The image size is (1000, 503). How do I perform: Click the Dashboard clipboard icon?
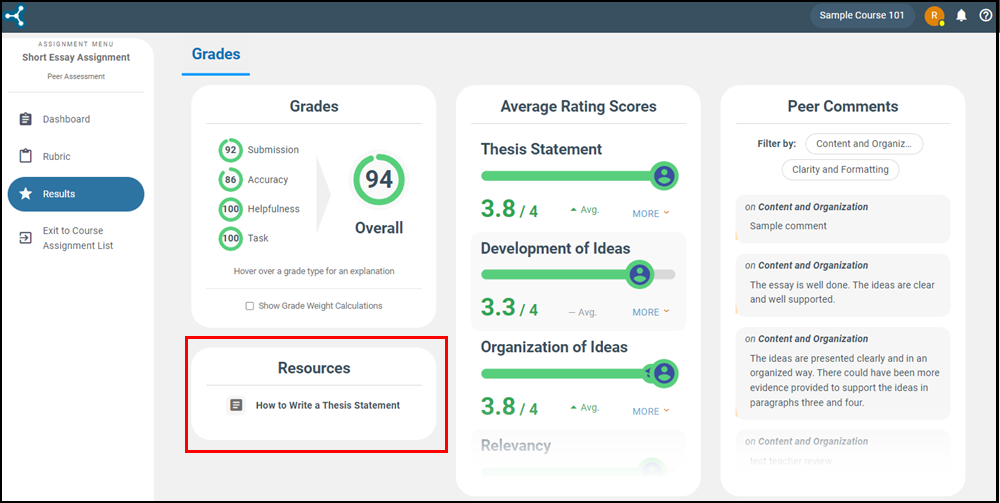[x=26, y=119]
